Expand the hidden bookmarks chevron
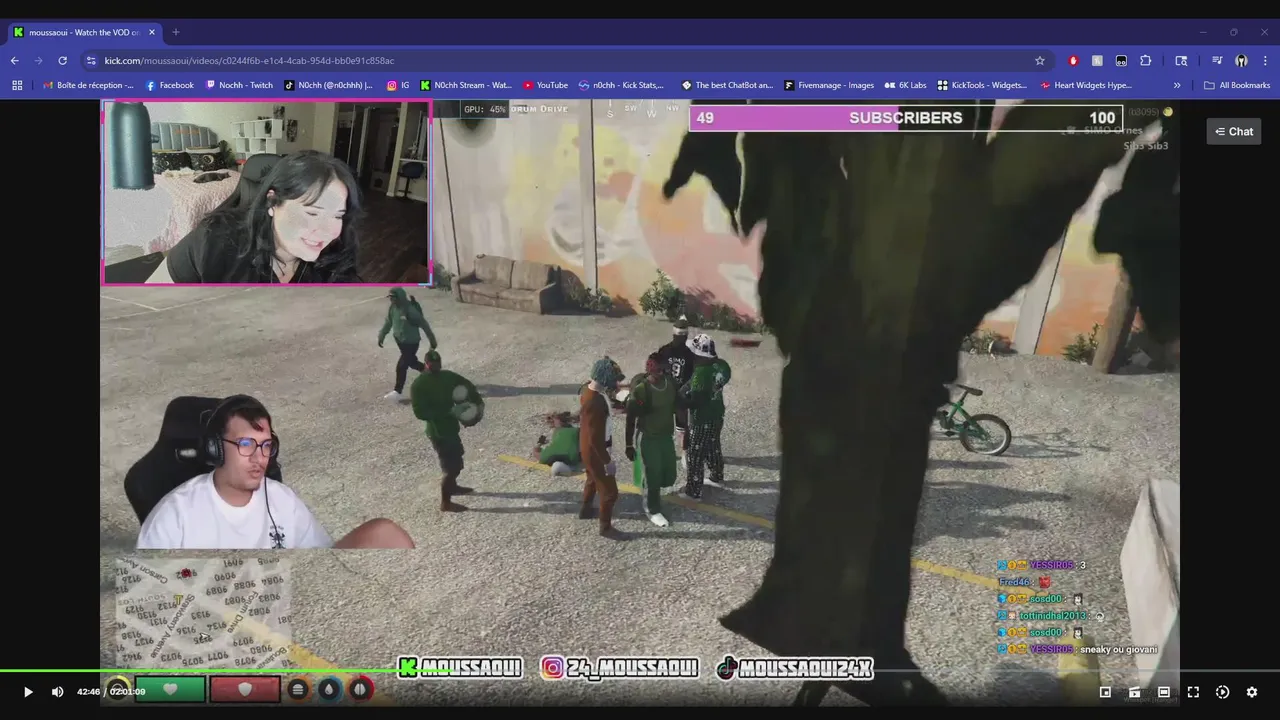 [x=1177, y=85]
